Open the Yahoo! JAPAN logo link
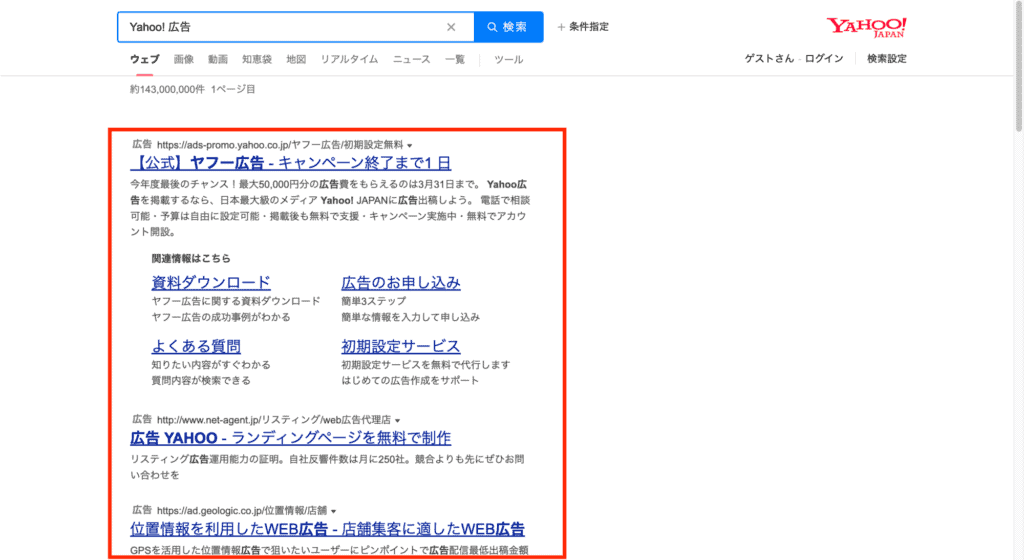Viewport: 1024px width, 560px height. pyautogui.click(x=867, y=27)
